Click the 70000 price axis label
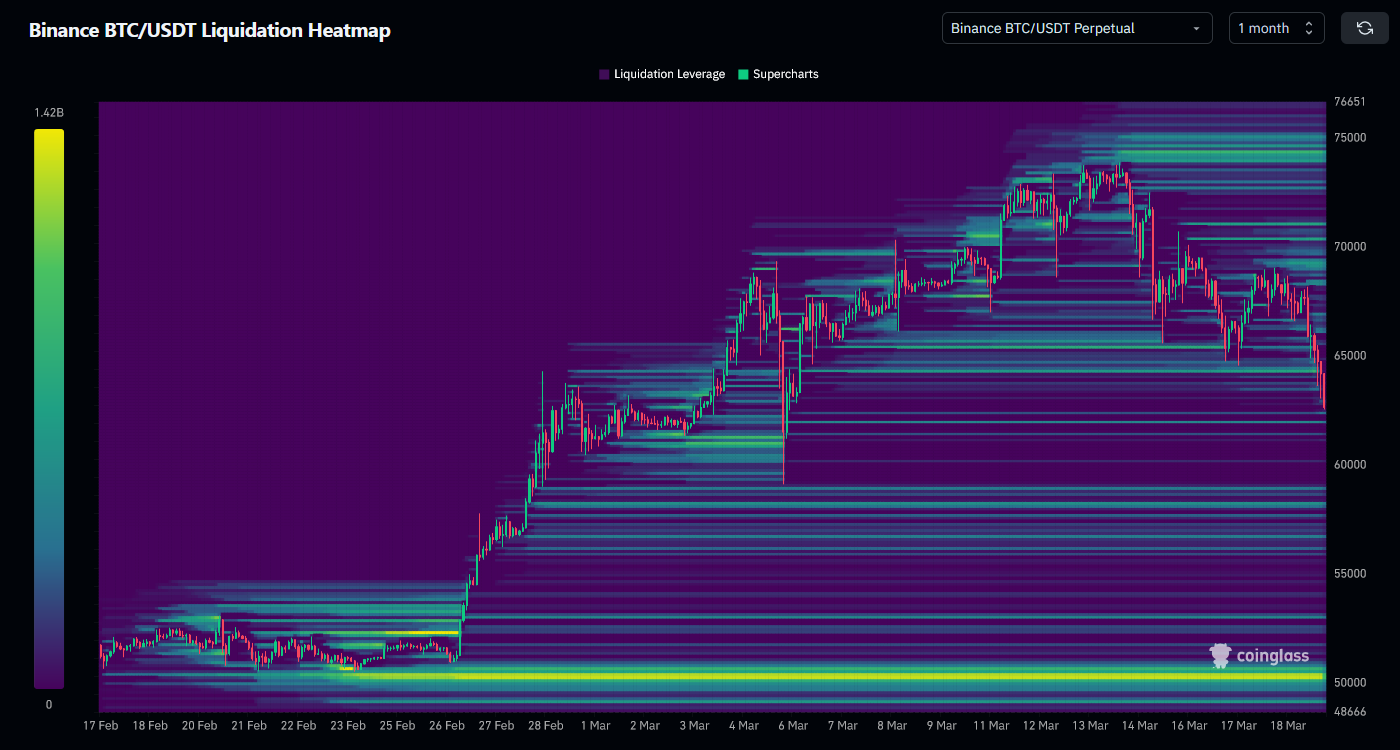 pyautogui.click(x=1349, y=247)
